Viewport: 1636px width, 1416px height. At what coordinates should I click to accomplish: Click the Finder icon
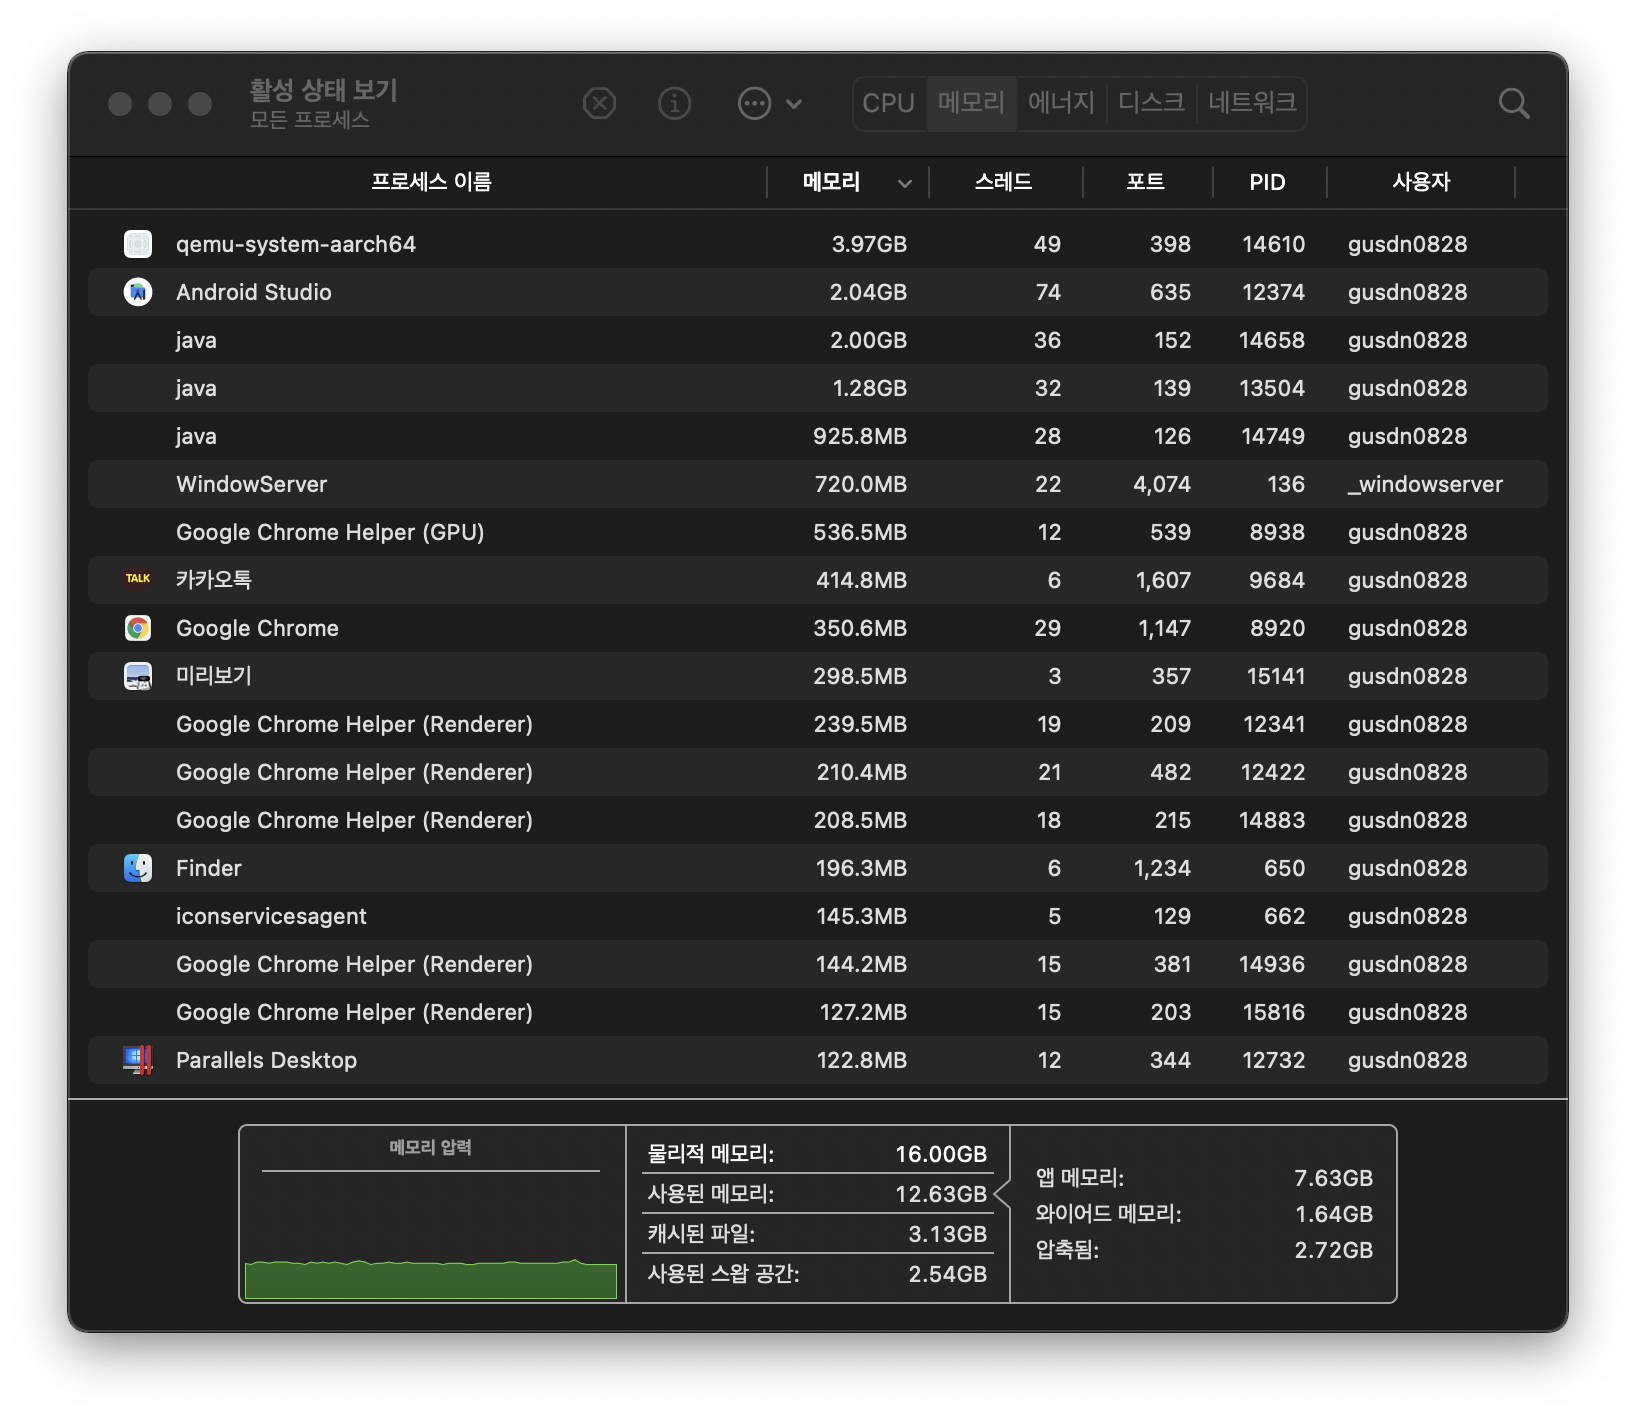tap(138, 868)
